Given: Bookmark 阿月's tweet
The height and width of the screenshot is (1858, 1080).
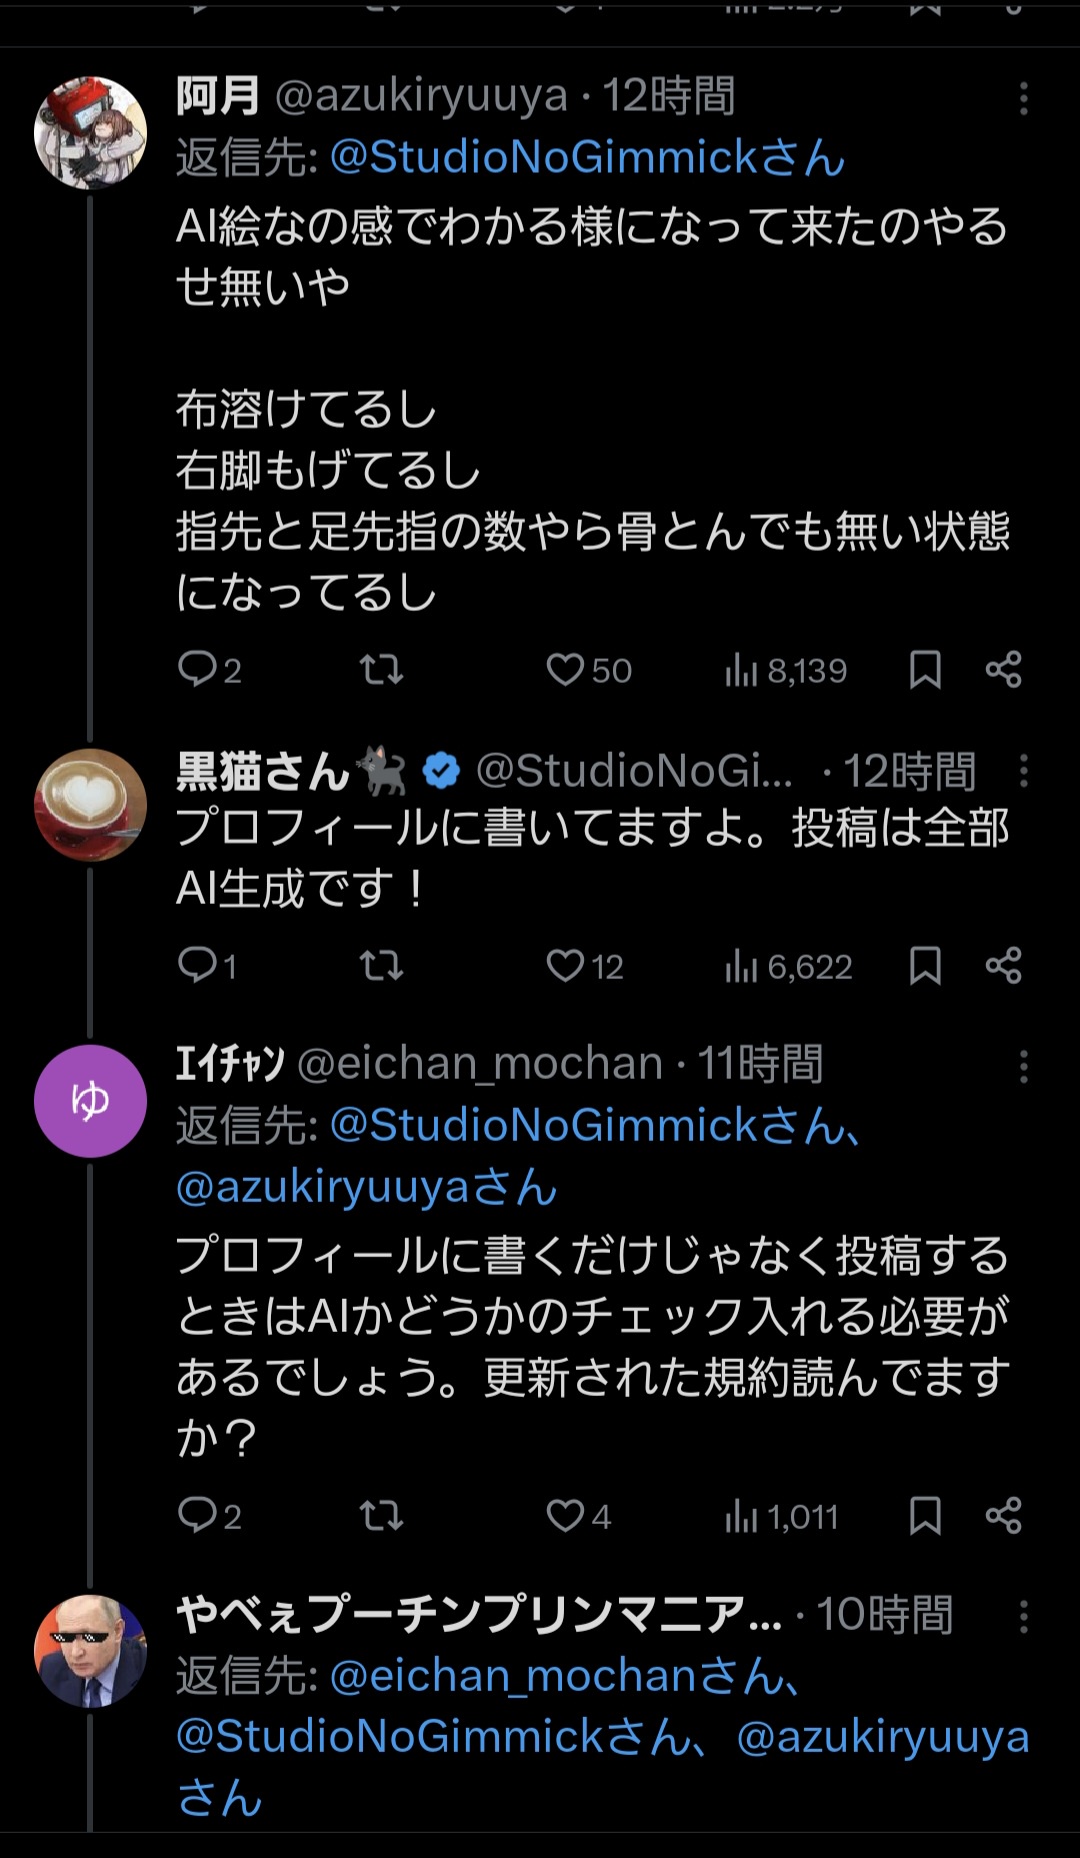Looking at the screenshot, I should point(925,670).
